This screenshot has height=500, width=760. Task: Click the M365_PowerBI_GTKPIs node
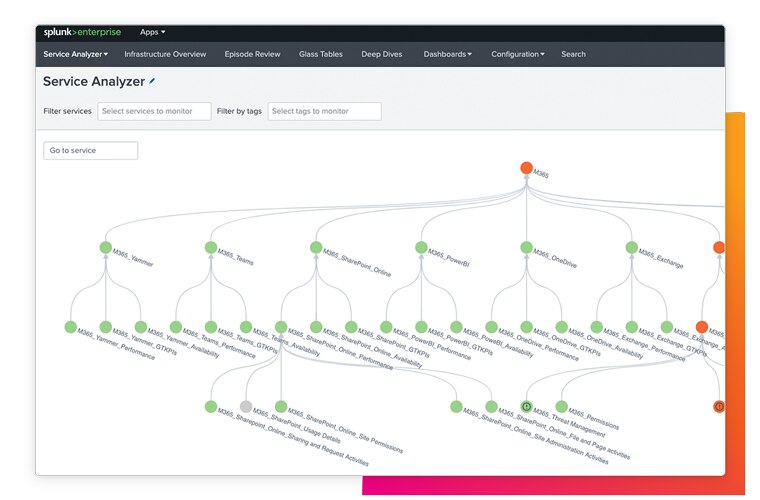pos(421,327)
